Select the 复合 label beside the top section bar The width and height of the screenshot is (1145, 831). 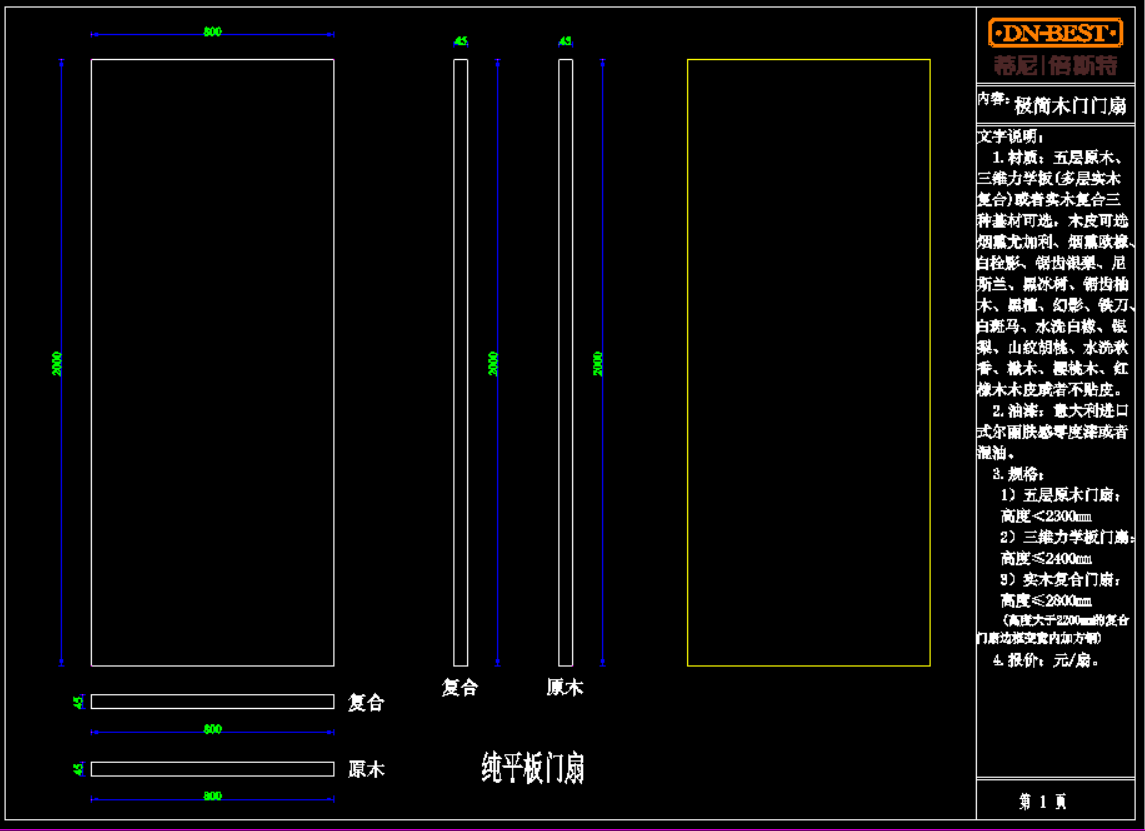(366, 703)
